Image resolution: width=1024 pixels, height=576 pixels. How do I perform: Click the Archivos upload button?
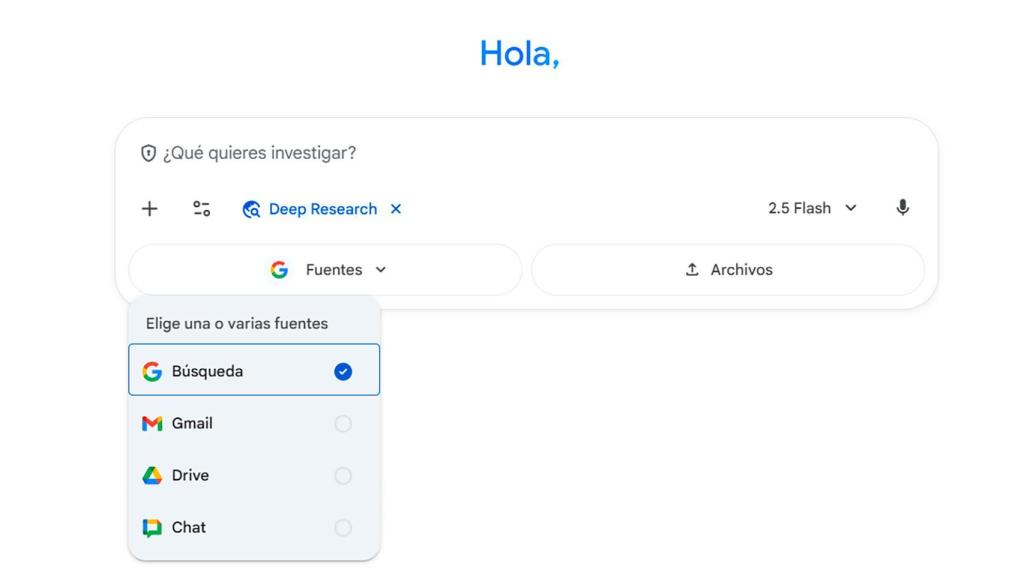tap(728, 270)
